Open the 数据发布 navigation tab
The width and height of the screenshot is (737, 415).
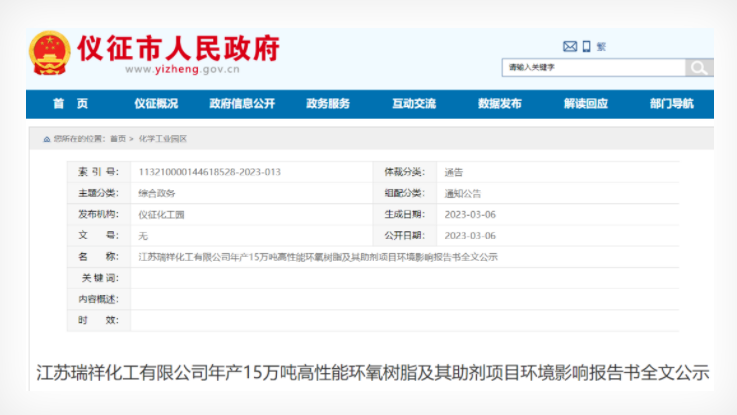(500, 103)
